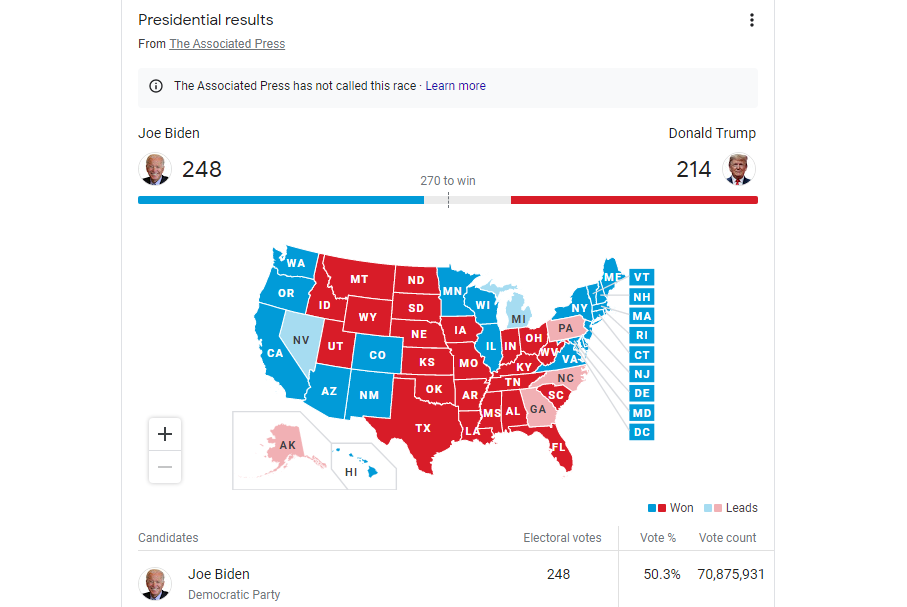The image size is (907, 607).
Task: Click Joe Biden's portrait next to 248
Action: tap(154, 169)
